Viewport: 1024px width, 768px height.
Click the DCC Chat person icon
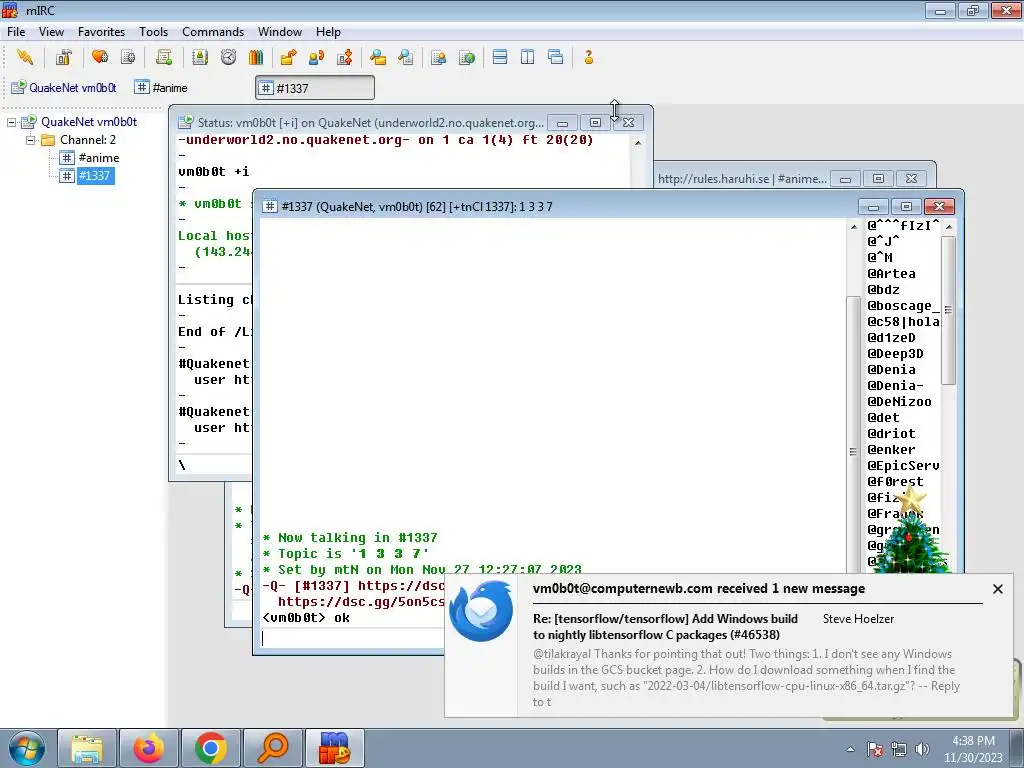[317, 57]
